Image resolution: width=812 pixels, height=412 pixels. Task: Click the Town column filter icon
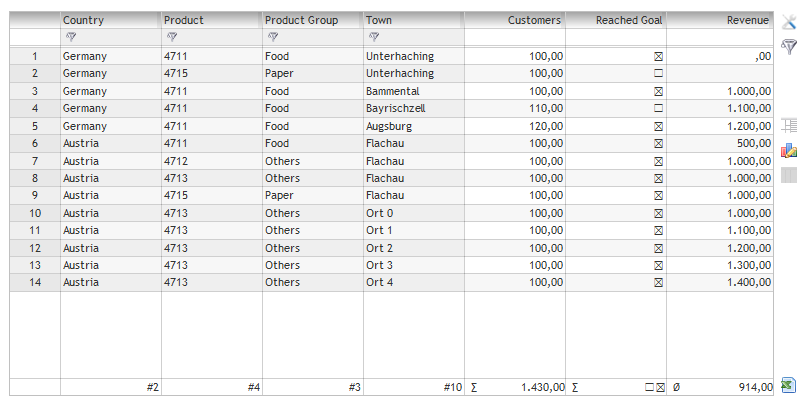coord(373,37)
